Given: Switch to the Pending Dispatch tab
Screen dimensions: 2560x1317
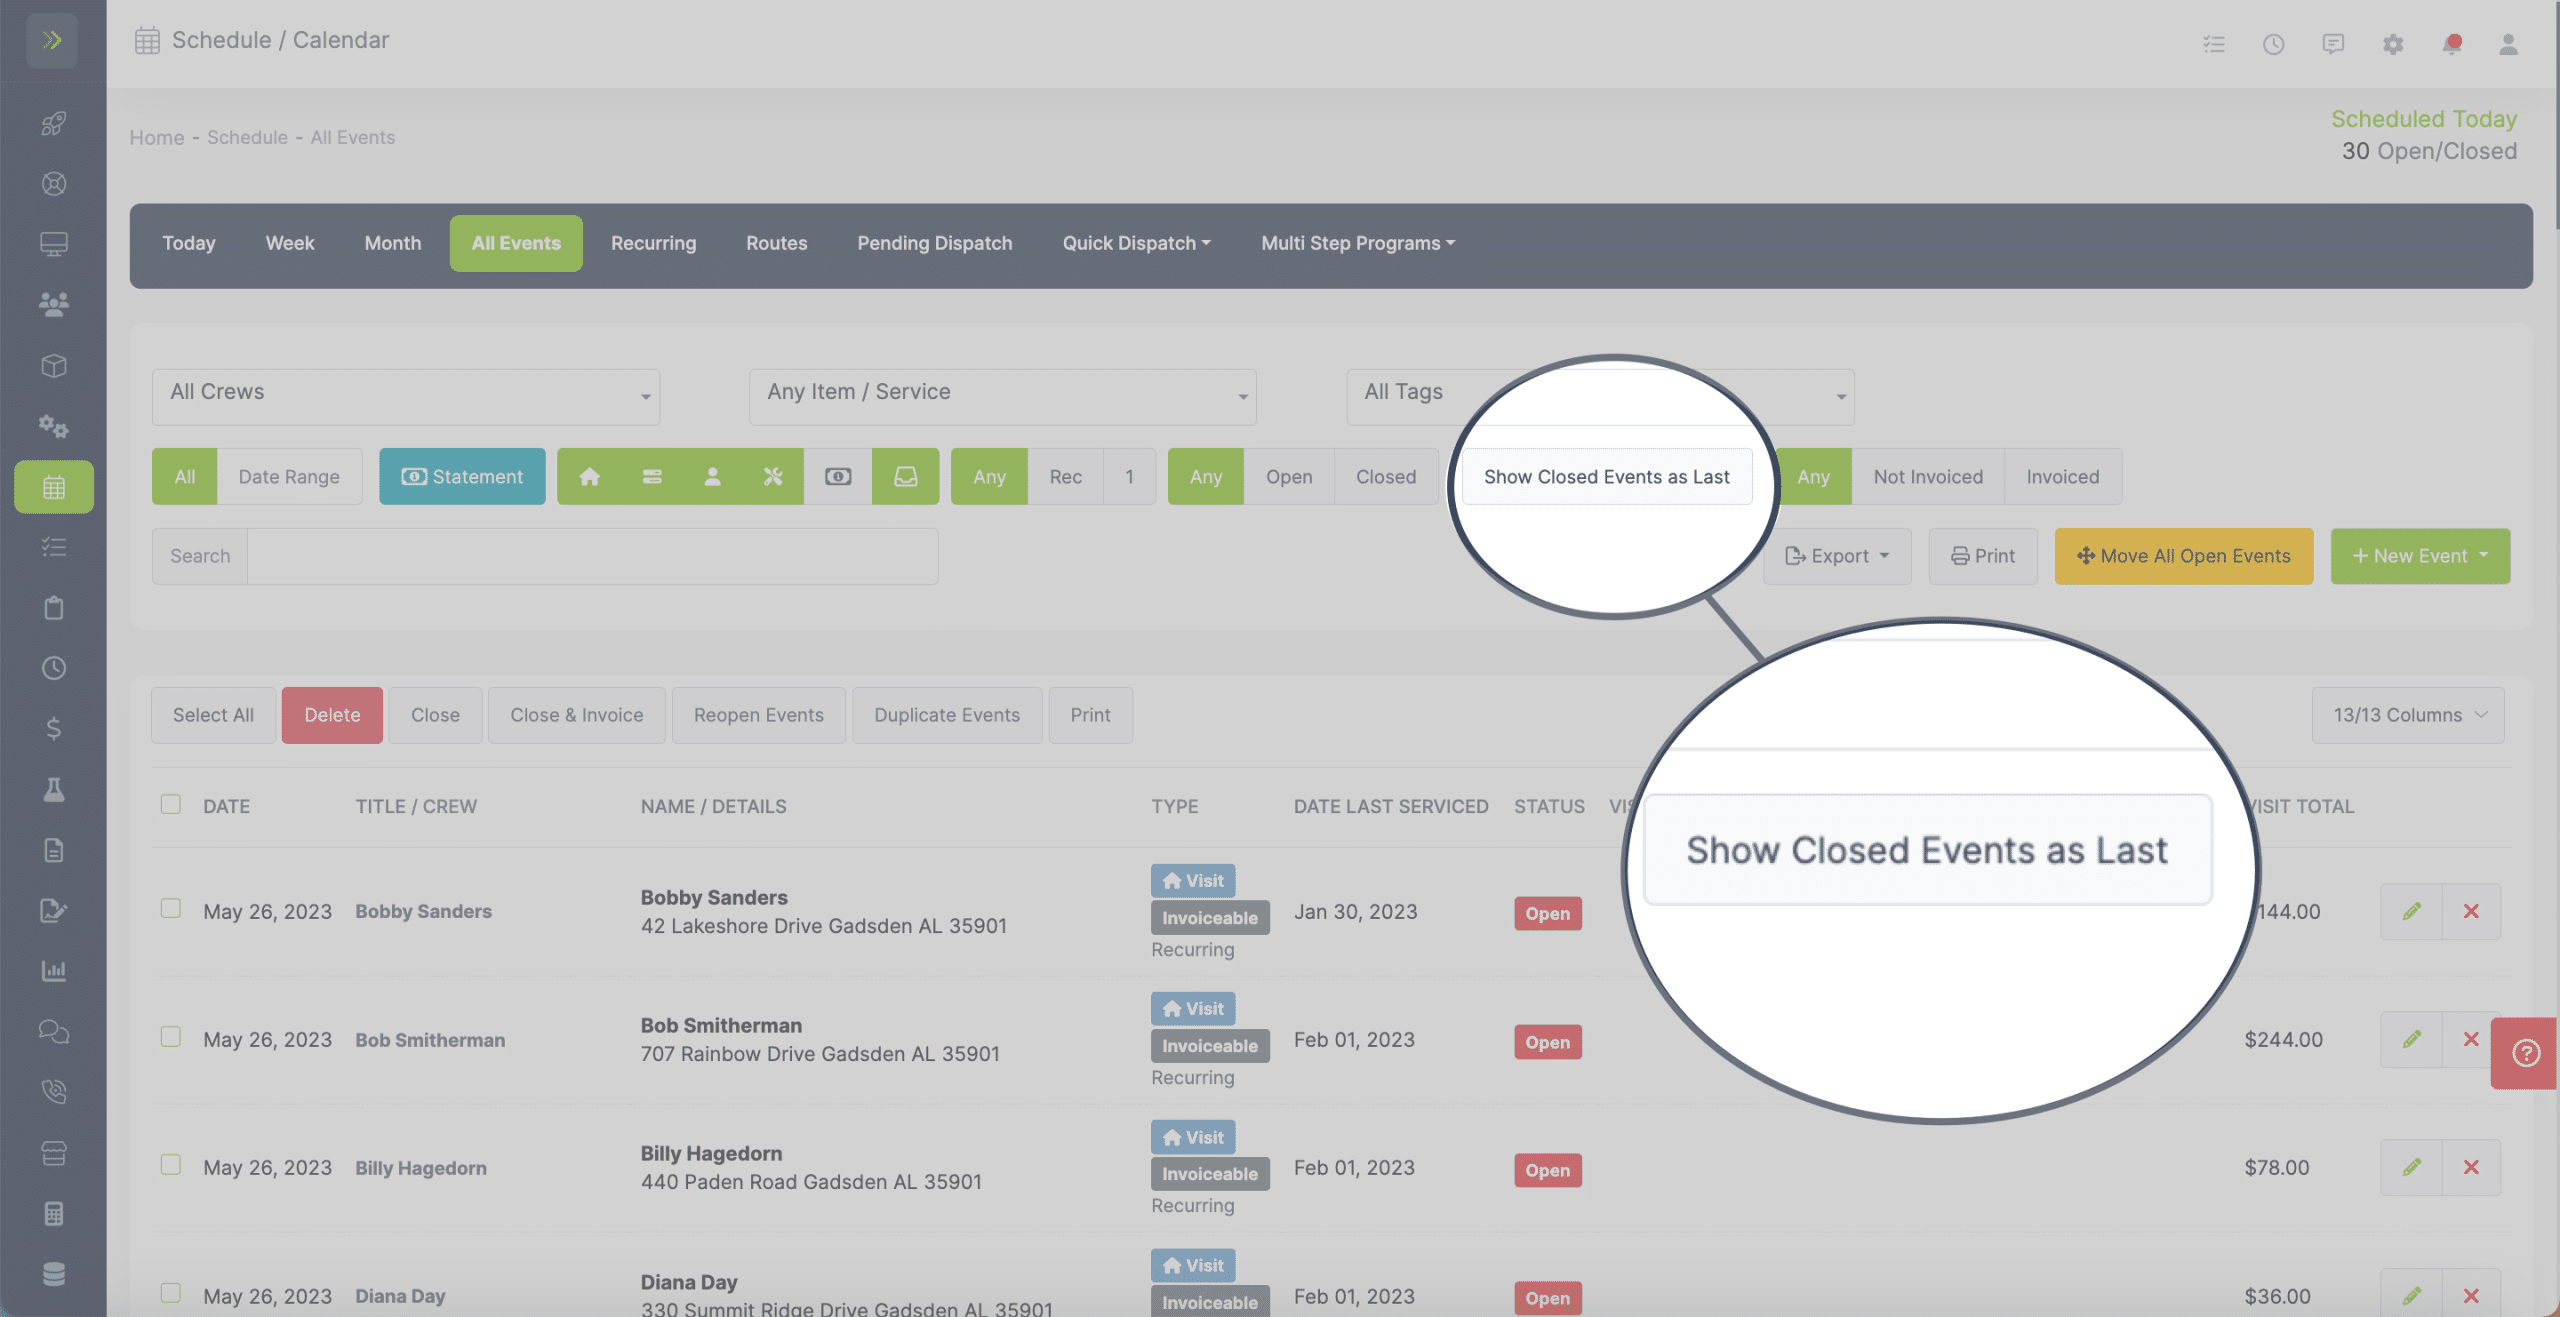Looking at the screenshot, I should pos(935,244).
